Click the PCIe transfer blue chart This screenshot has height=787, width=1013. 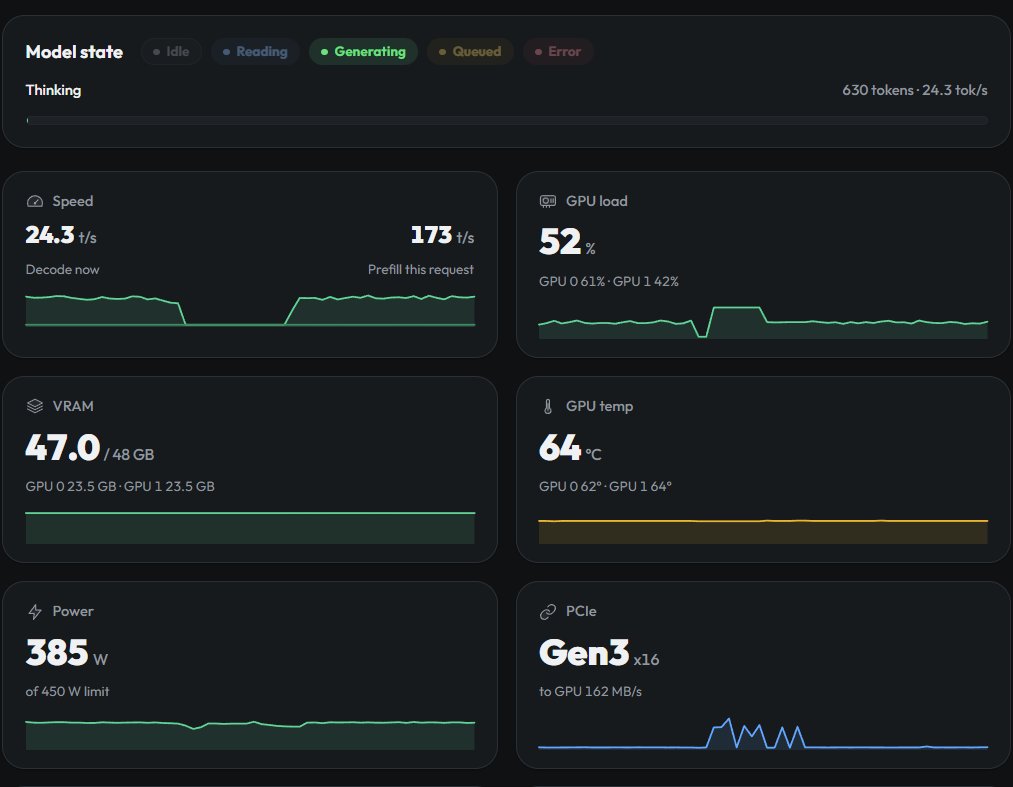click(x=763, y=733)
